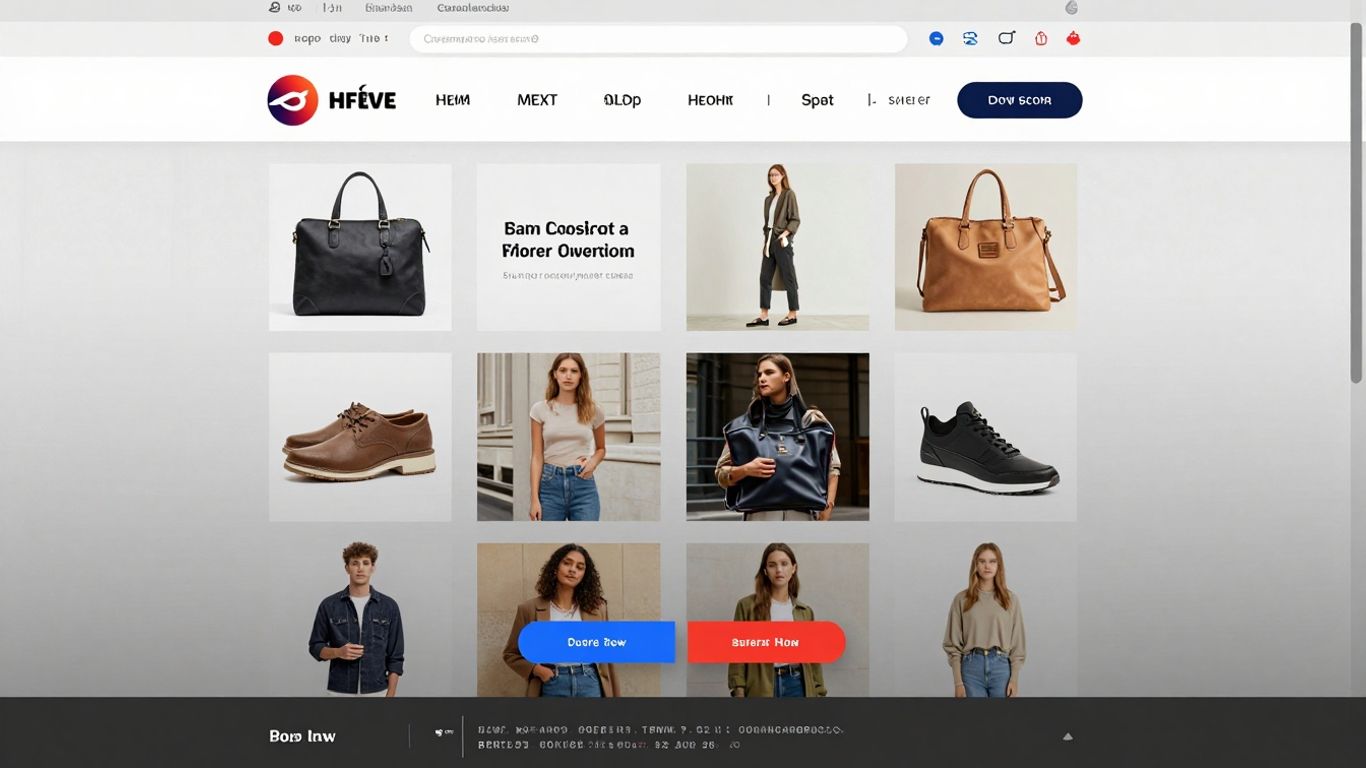1366x768 pixels.
Task: Select the globe icon at the top right
Action: tap(1070, 8)
